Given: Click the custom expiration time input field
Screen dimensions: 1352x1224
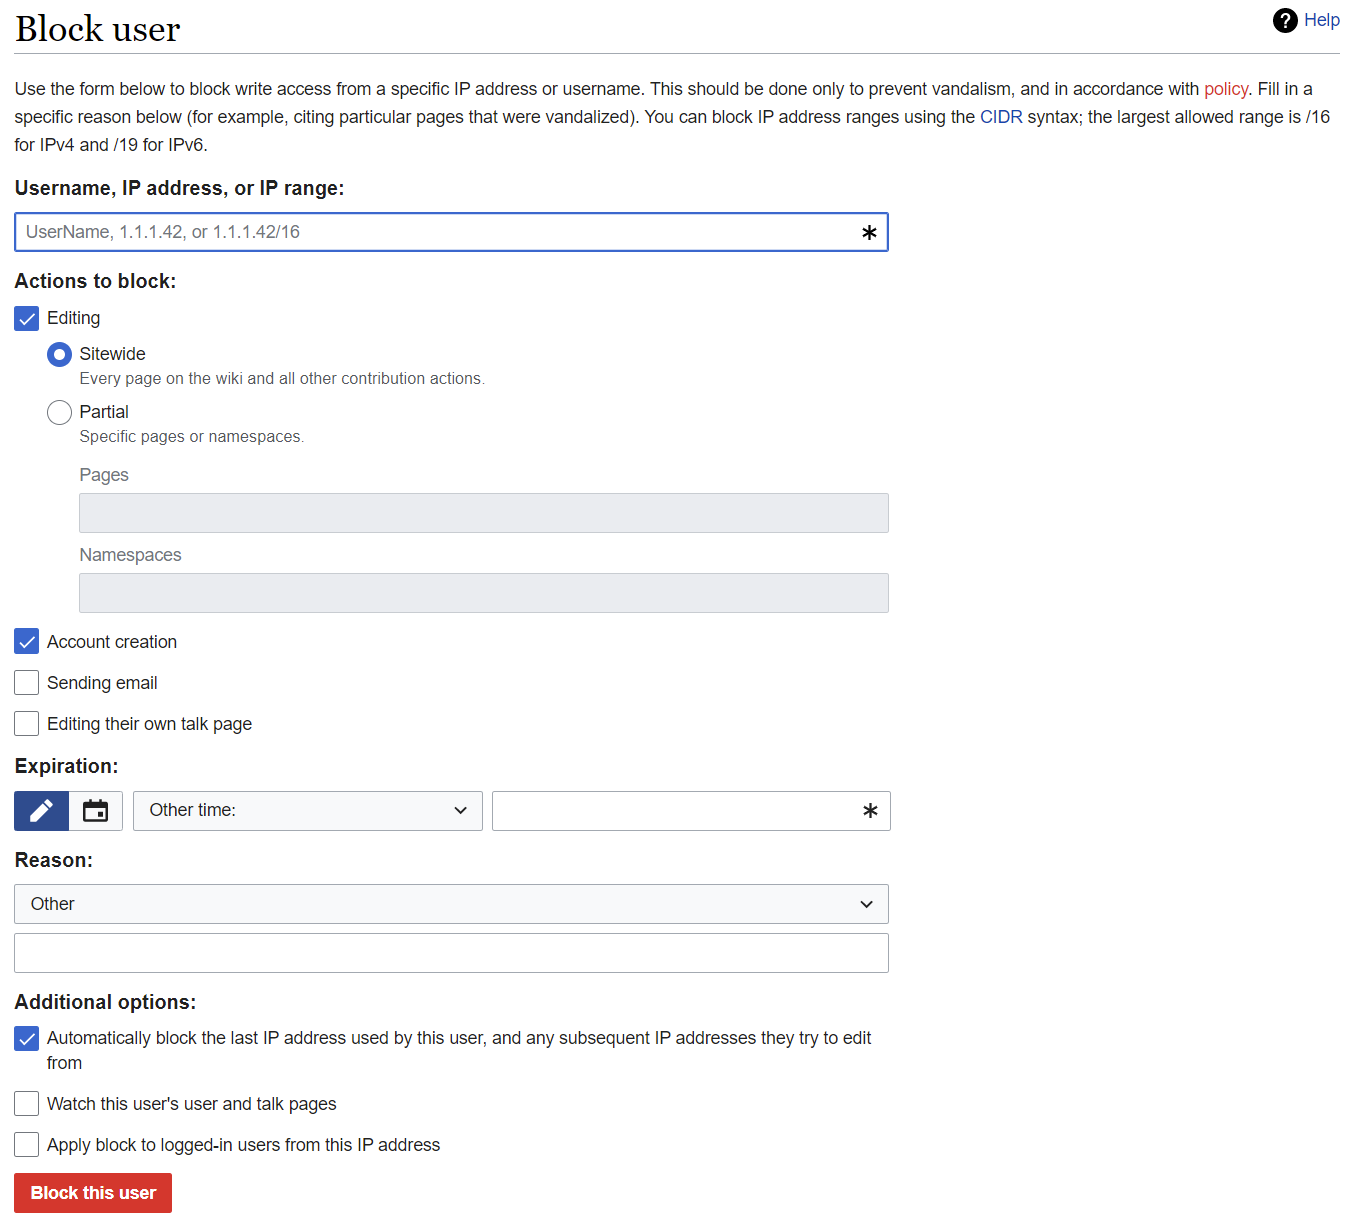Looking at the screenshot, I should coord(675,811).
